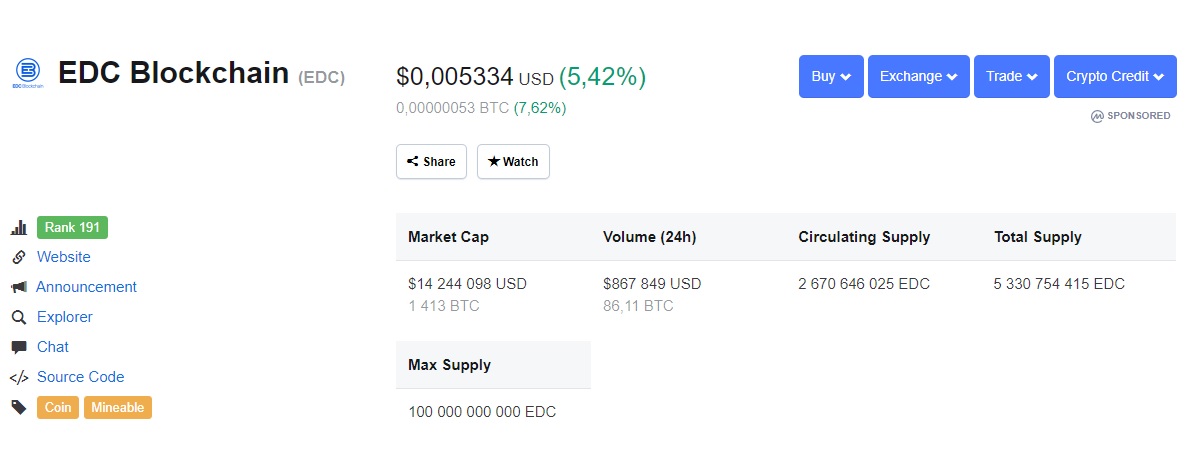Select the Mineable tag
1193x473 pixels.
point(118,407)
